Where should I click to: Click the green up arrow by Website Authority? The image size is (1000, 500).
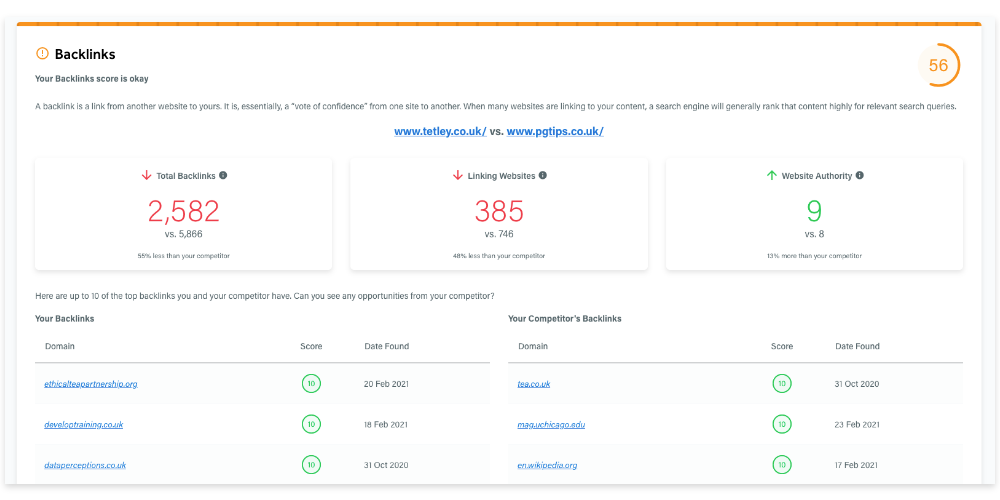[x=772, y=175]
